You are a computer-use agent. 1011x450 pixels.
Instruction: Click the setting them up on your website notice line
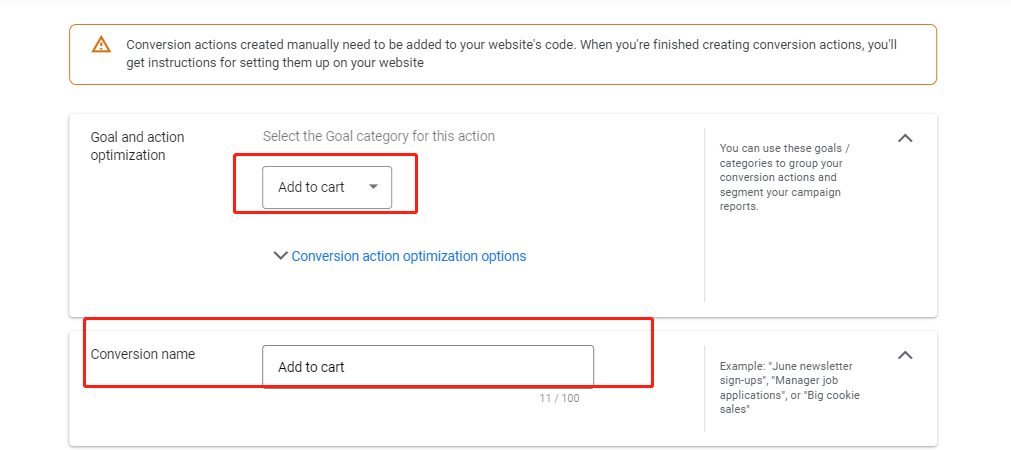tap(275, 63)
